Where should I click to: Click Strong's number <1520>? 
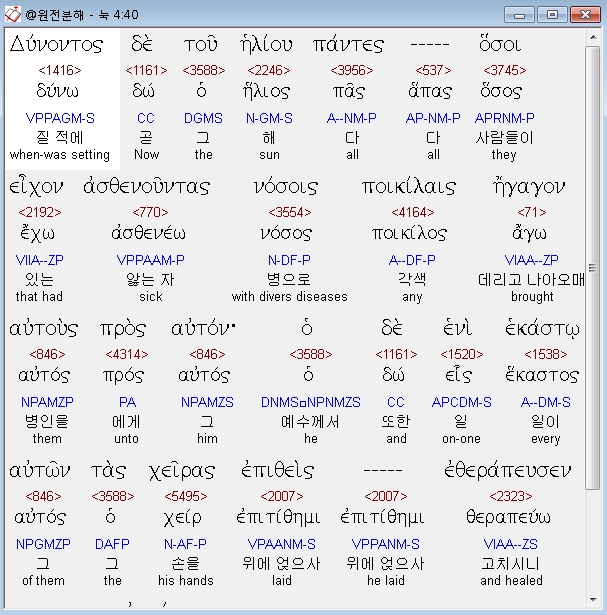pos(462,355)
